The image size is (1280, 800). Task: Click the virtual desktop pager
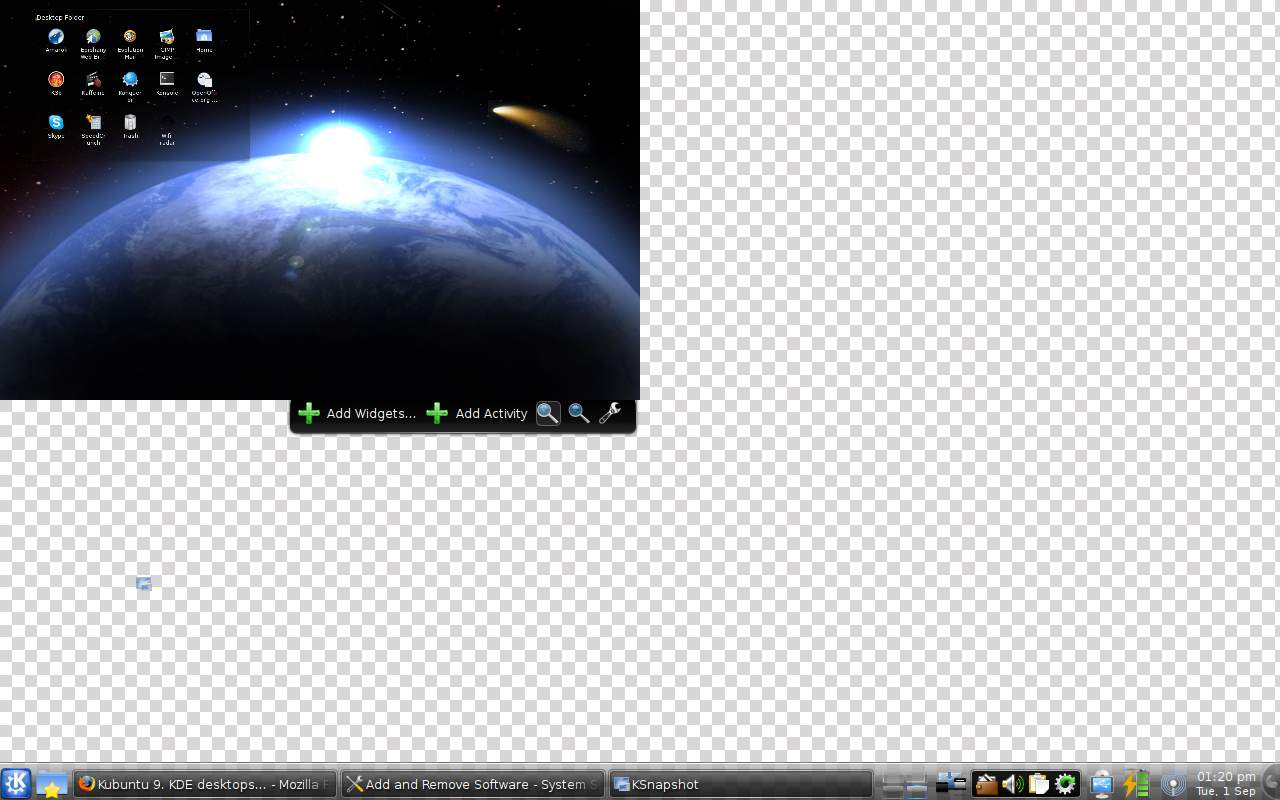click(x=904, y=785)
